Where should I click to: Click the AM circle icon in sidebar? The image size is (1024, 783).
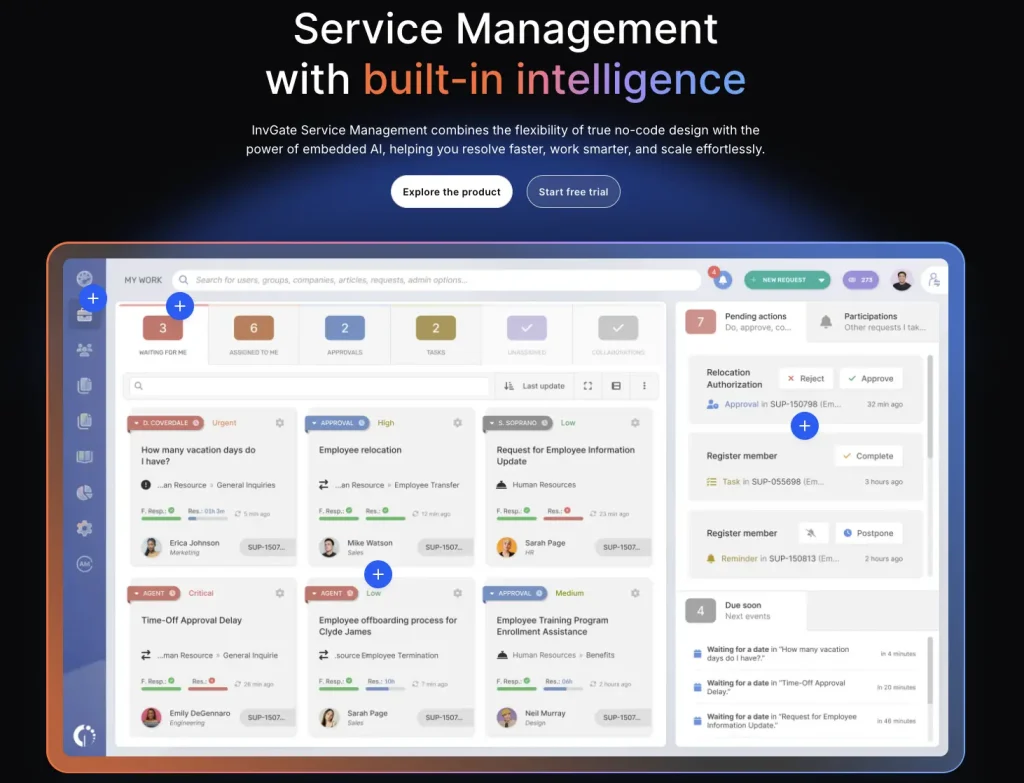click(84, 564)
